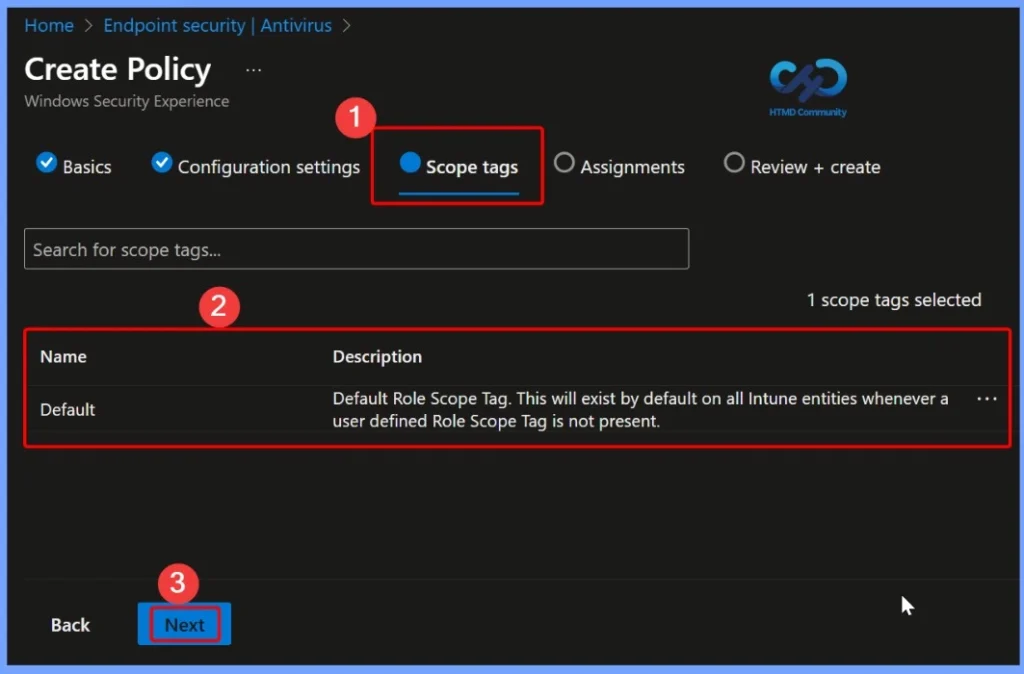This screenshot has width=1024, height=674.
Task: Navigate to Home via the breadcrumb
Action: coord(48,25)
